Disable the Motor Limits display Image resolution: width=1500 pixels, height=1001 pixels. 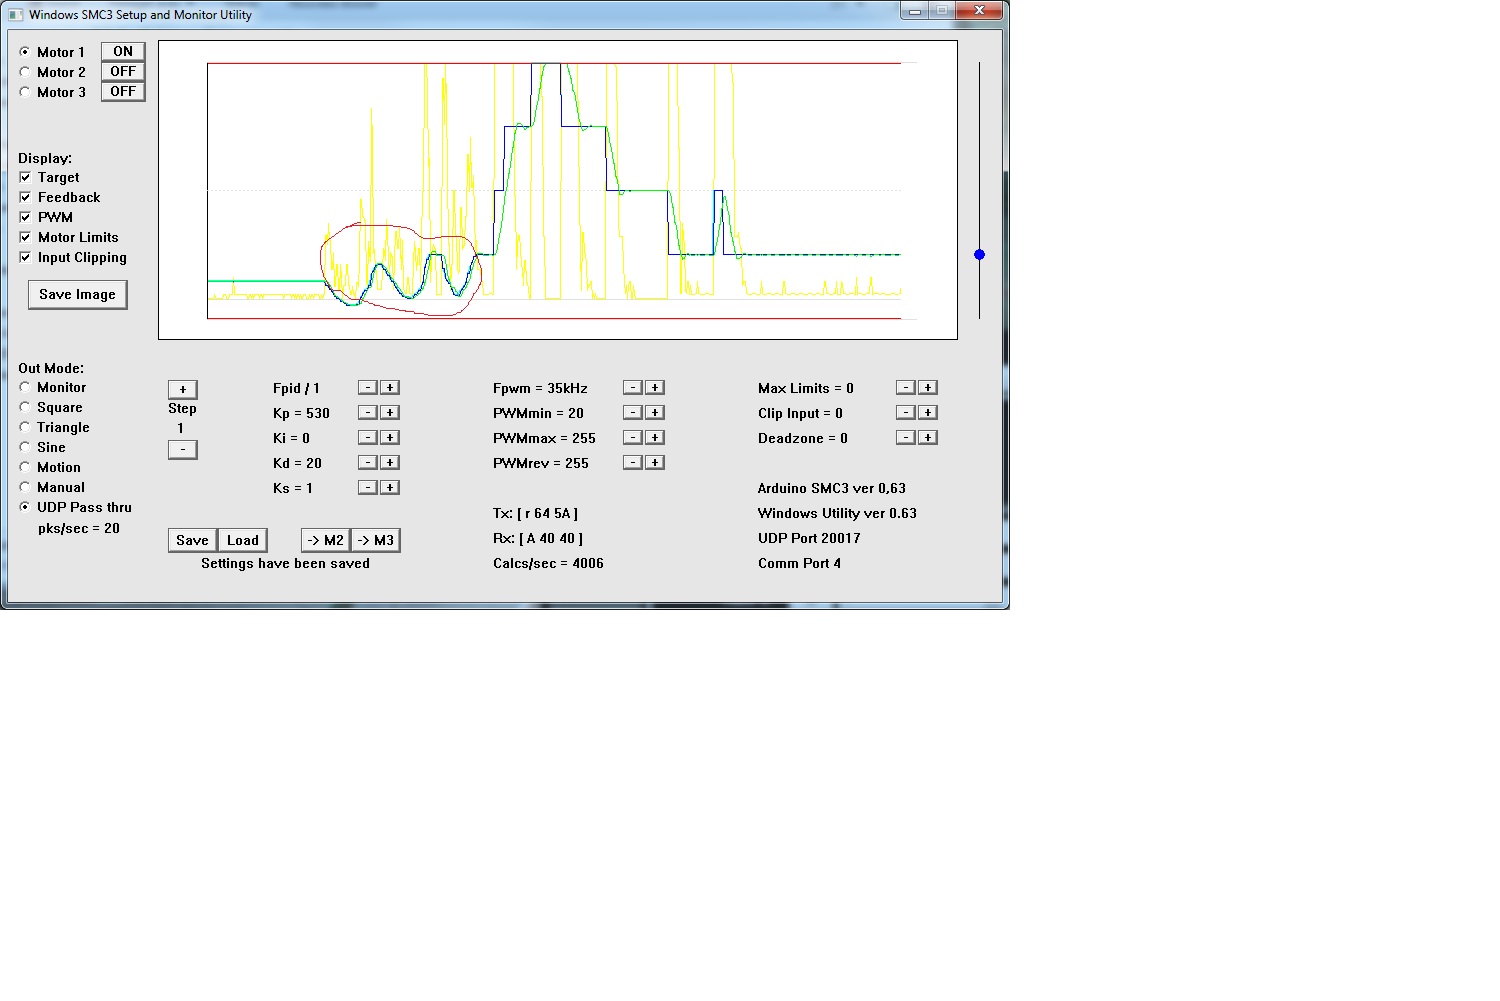point(25,237)
